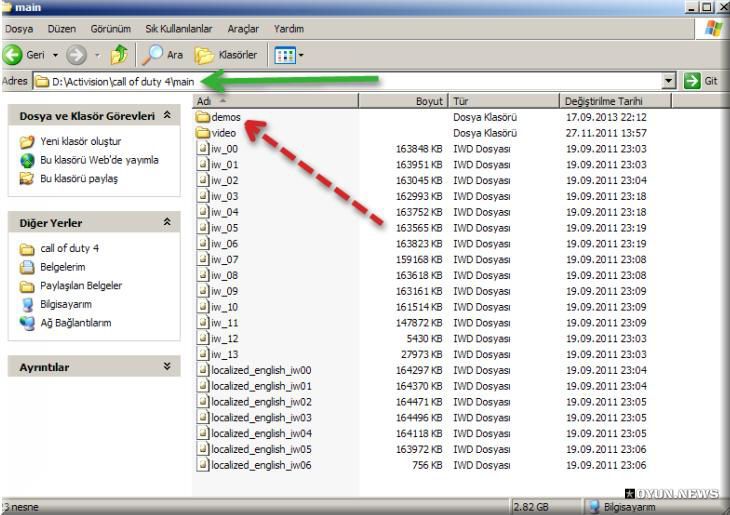The width and height of the screenshot is (730, 515).
Task: Open call of duty 4 link
Action: (69, 248)
